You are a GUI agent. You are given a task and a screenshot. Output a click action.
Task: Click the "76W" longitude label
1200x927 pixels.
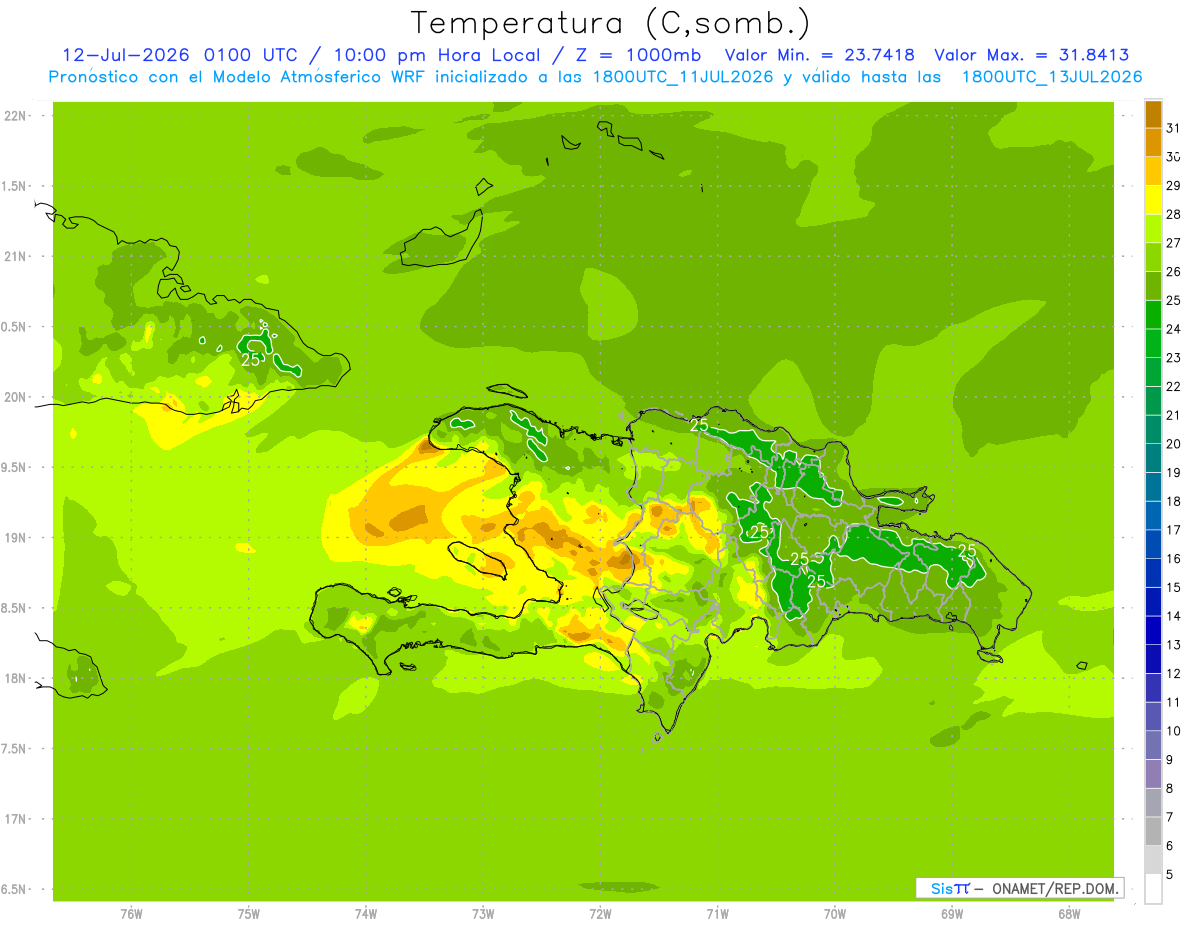(x=131, y=914)
